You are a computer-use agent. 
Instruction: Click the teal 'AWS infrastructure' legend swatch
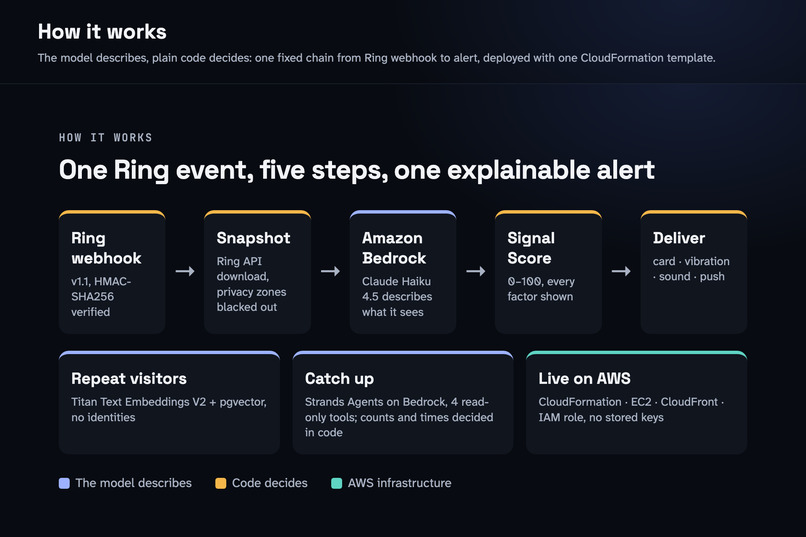[x=337, y=483]
